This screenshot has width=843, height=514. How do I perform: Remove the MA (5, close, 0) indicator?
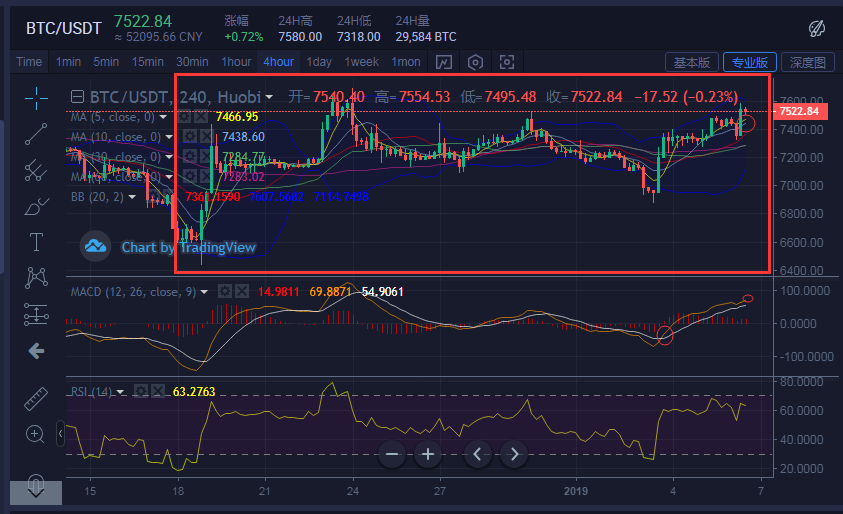tap(201, 117)
